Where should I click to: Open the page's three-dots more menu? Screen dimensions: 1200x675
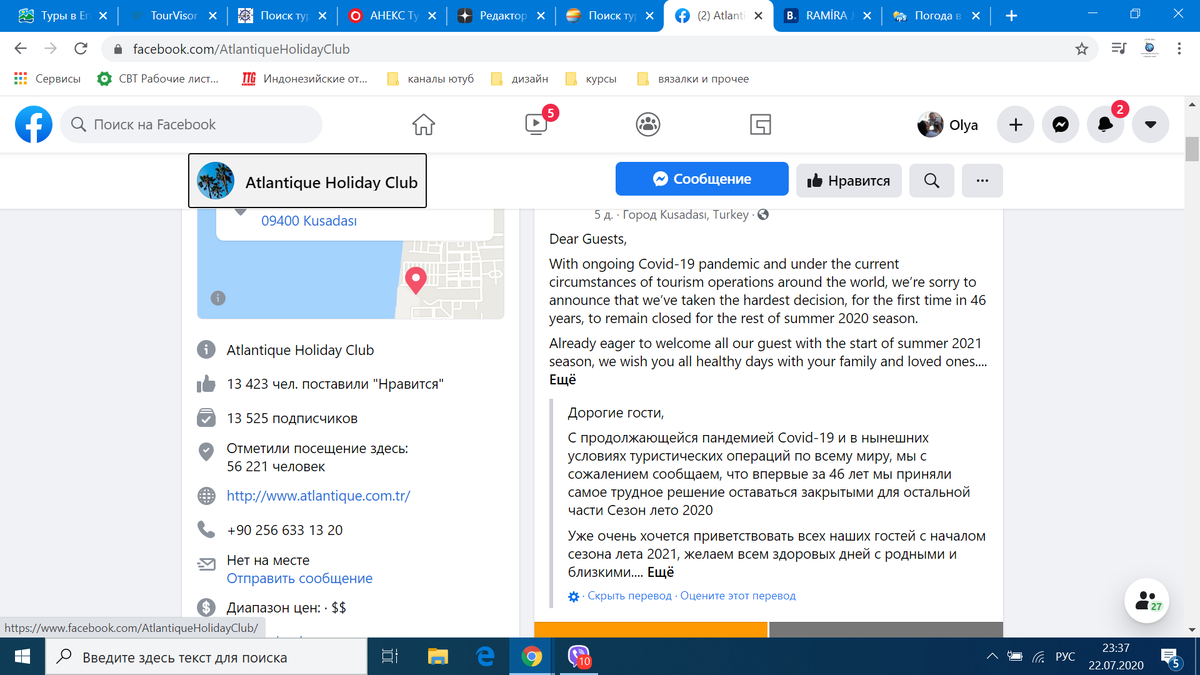[982, 180]
